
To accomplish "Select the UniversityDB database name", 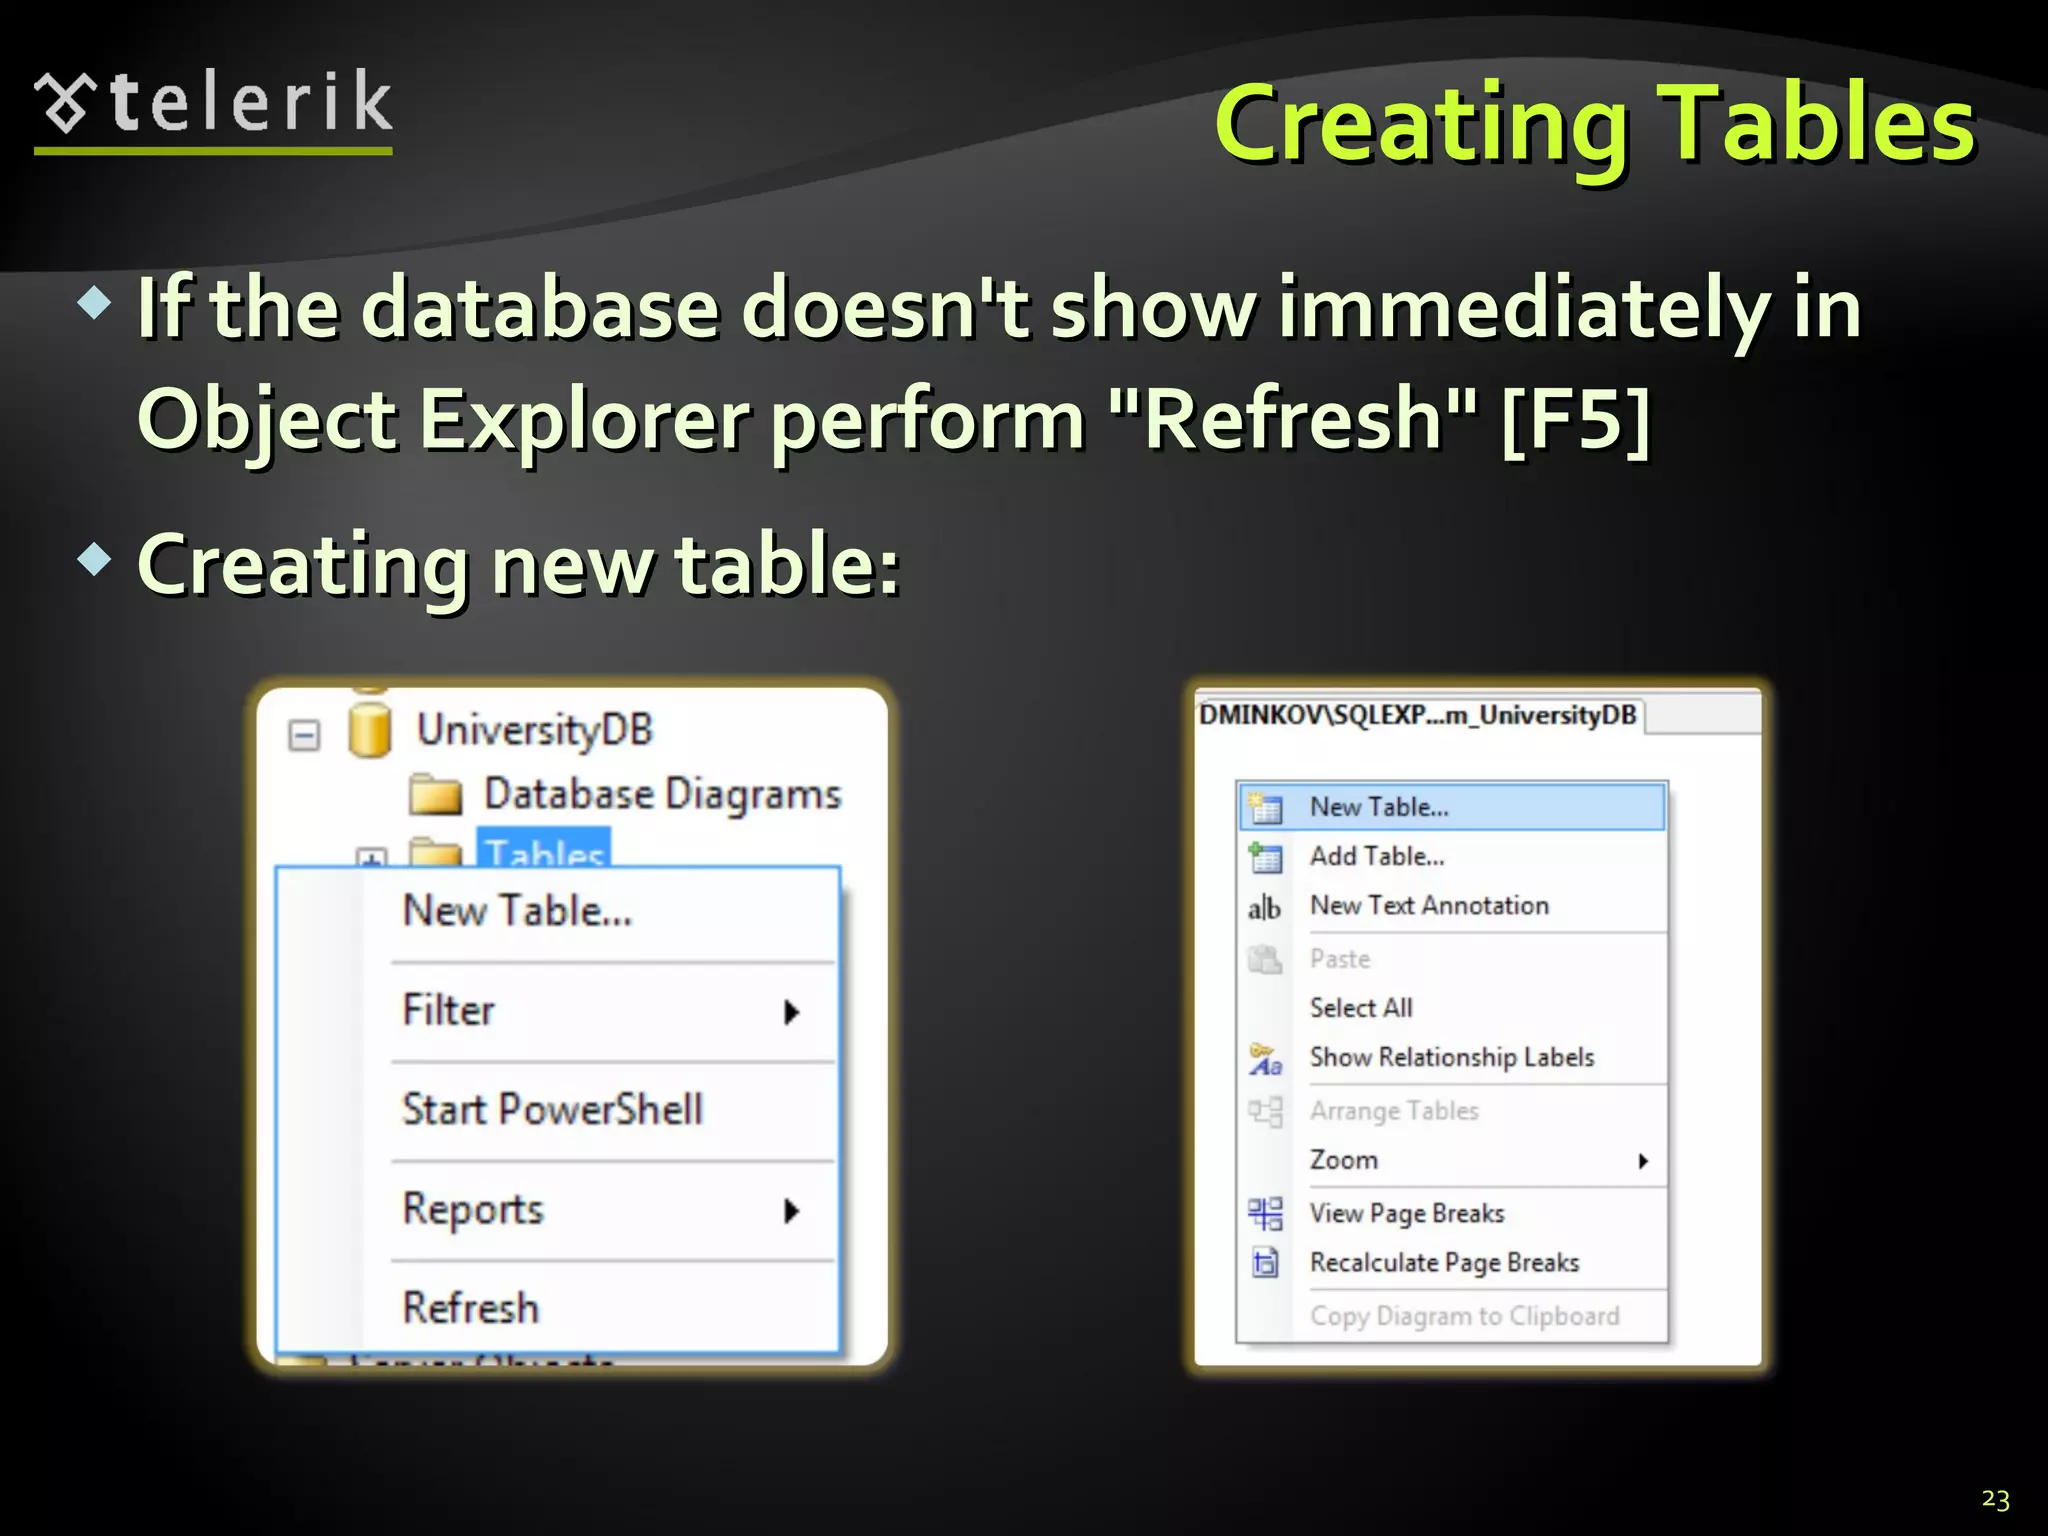I will coord(535,729).
